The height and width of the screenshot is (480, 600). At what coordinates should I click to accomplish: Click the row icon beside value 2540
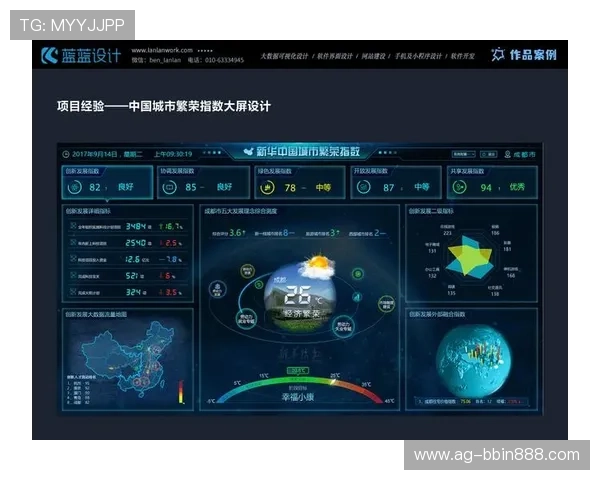(73, 242)
